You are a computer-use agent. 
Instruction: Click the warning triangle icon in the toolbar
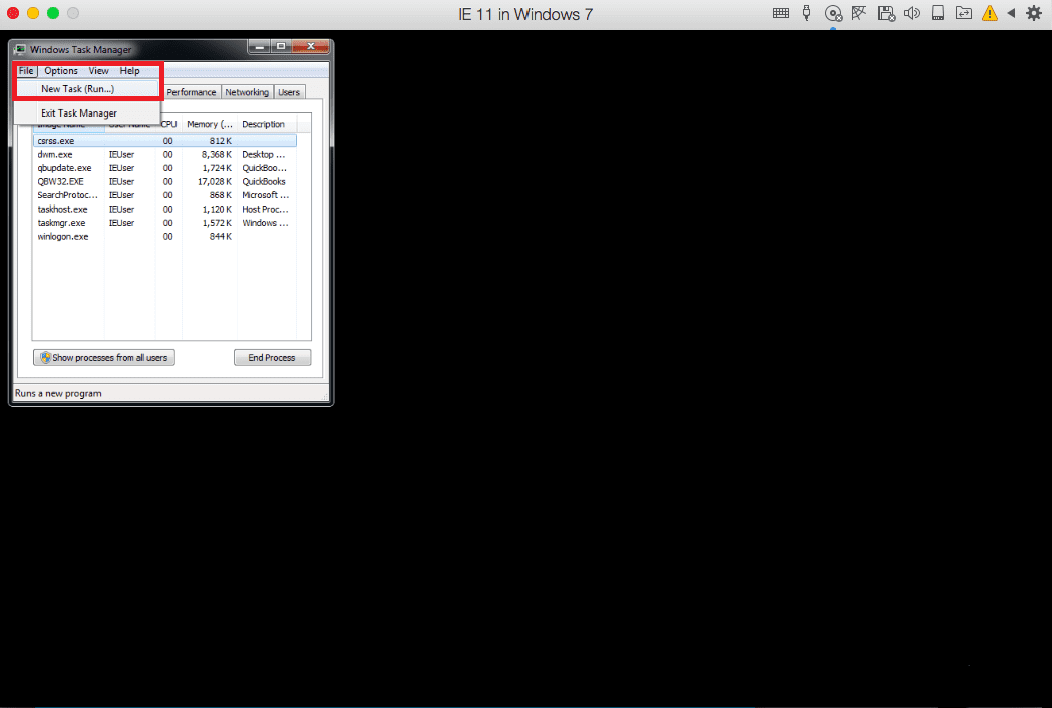pos(990,13)
